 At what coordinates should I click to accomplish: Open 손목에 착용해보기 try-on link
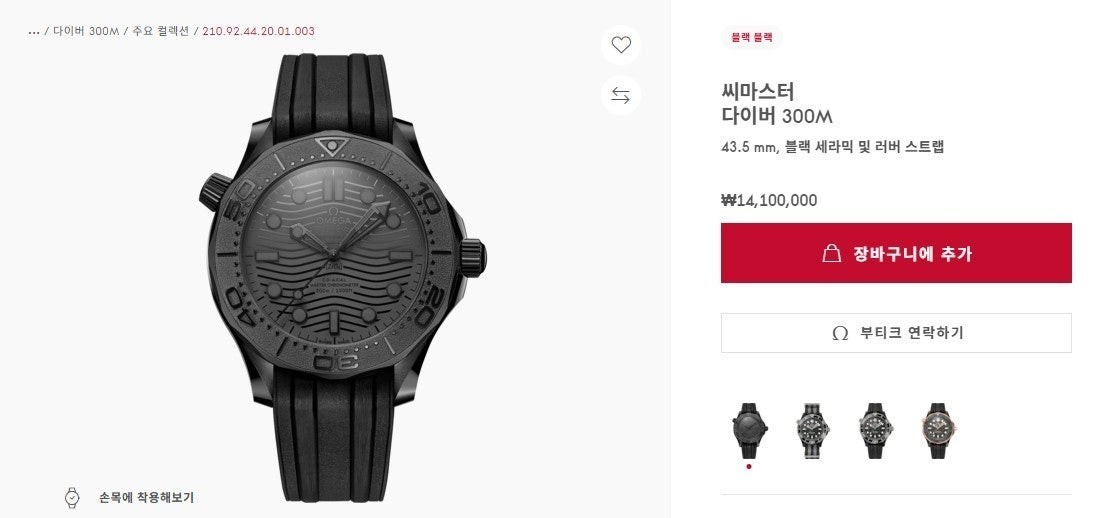tap(146, 498)
